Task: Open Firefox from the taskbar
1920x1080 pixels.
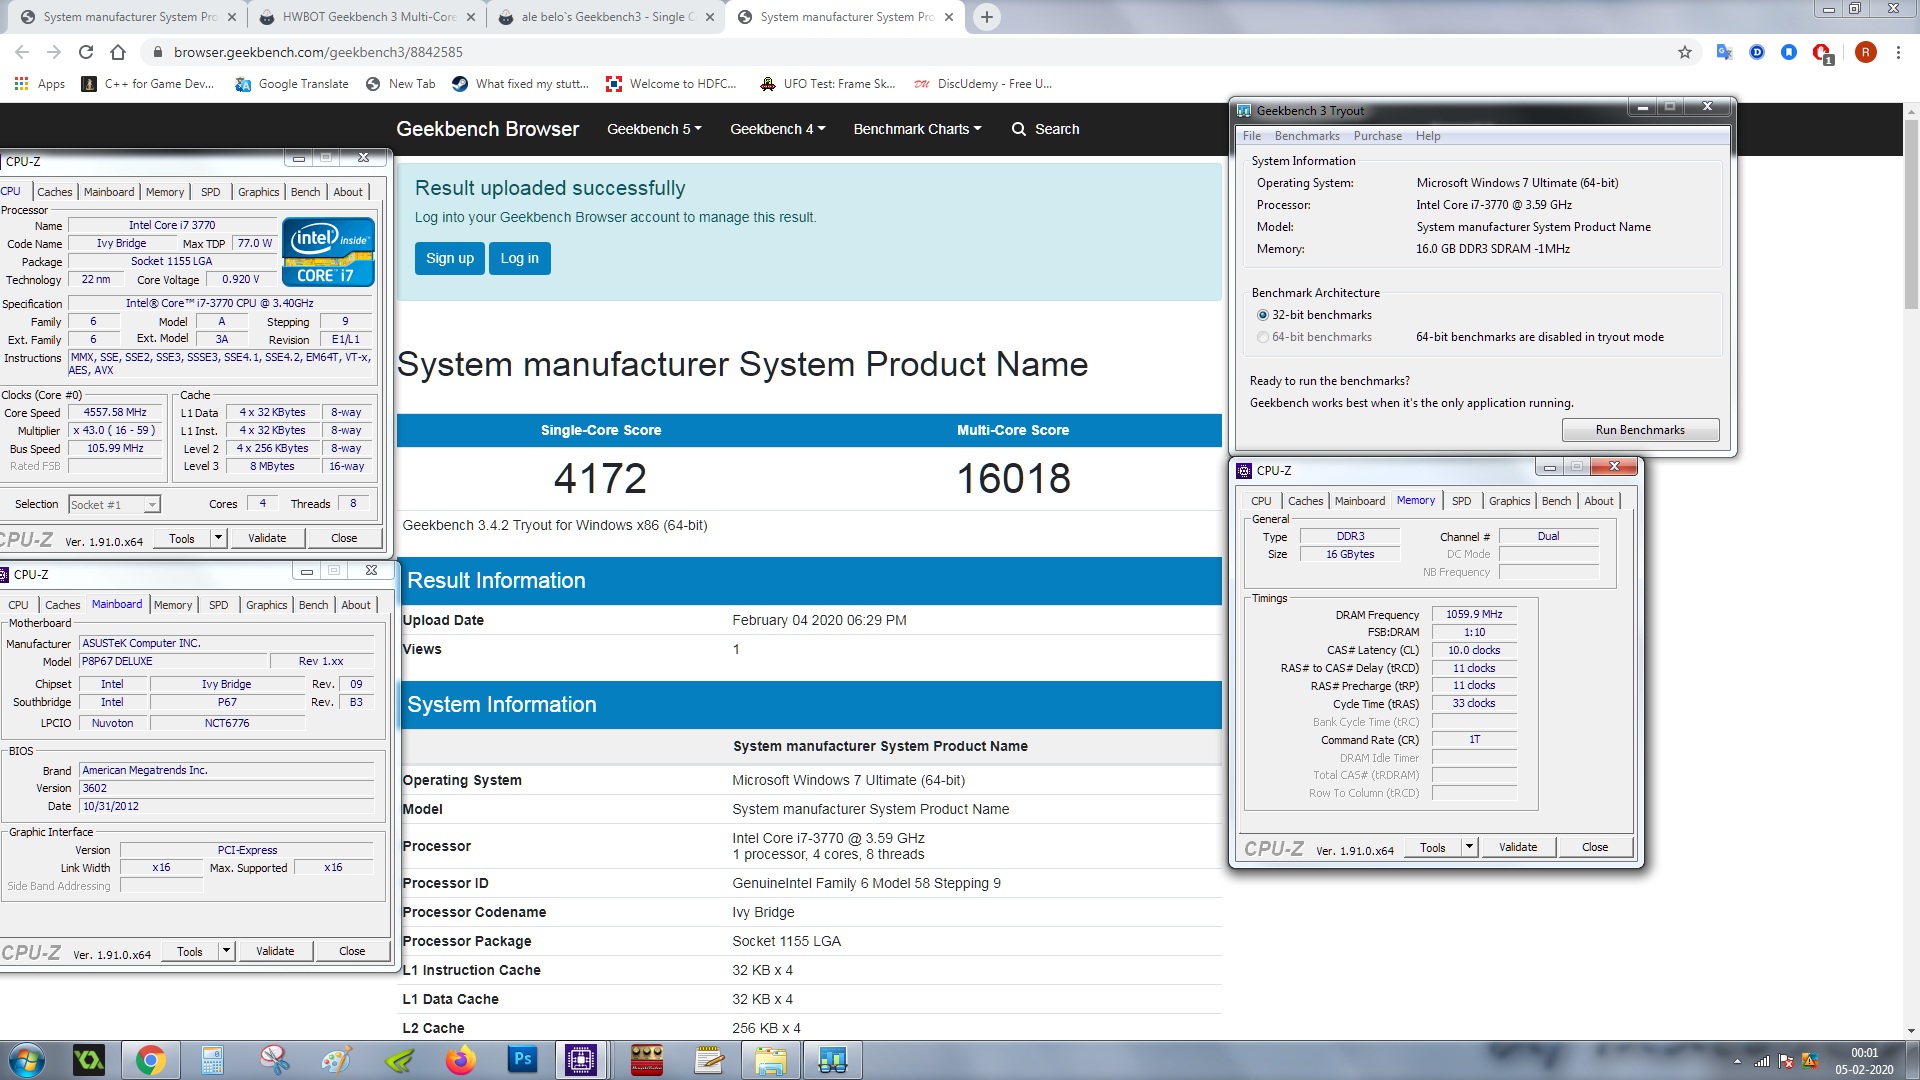Action: coord(460,1060)
